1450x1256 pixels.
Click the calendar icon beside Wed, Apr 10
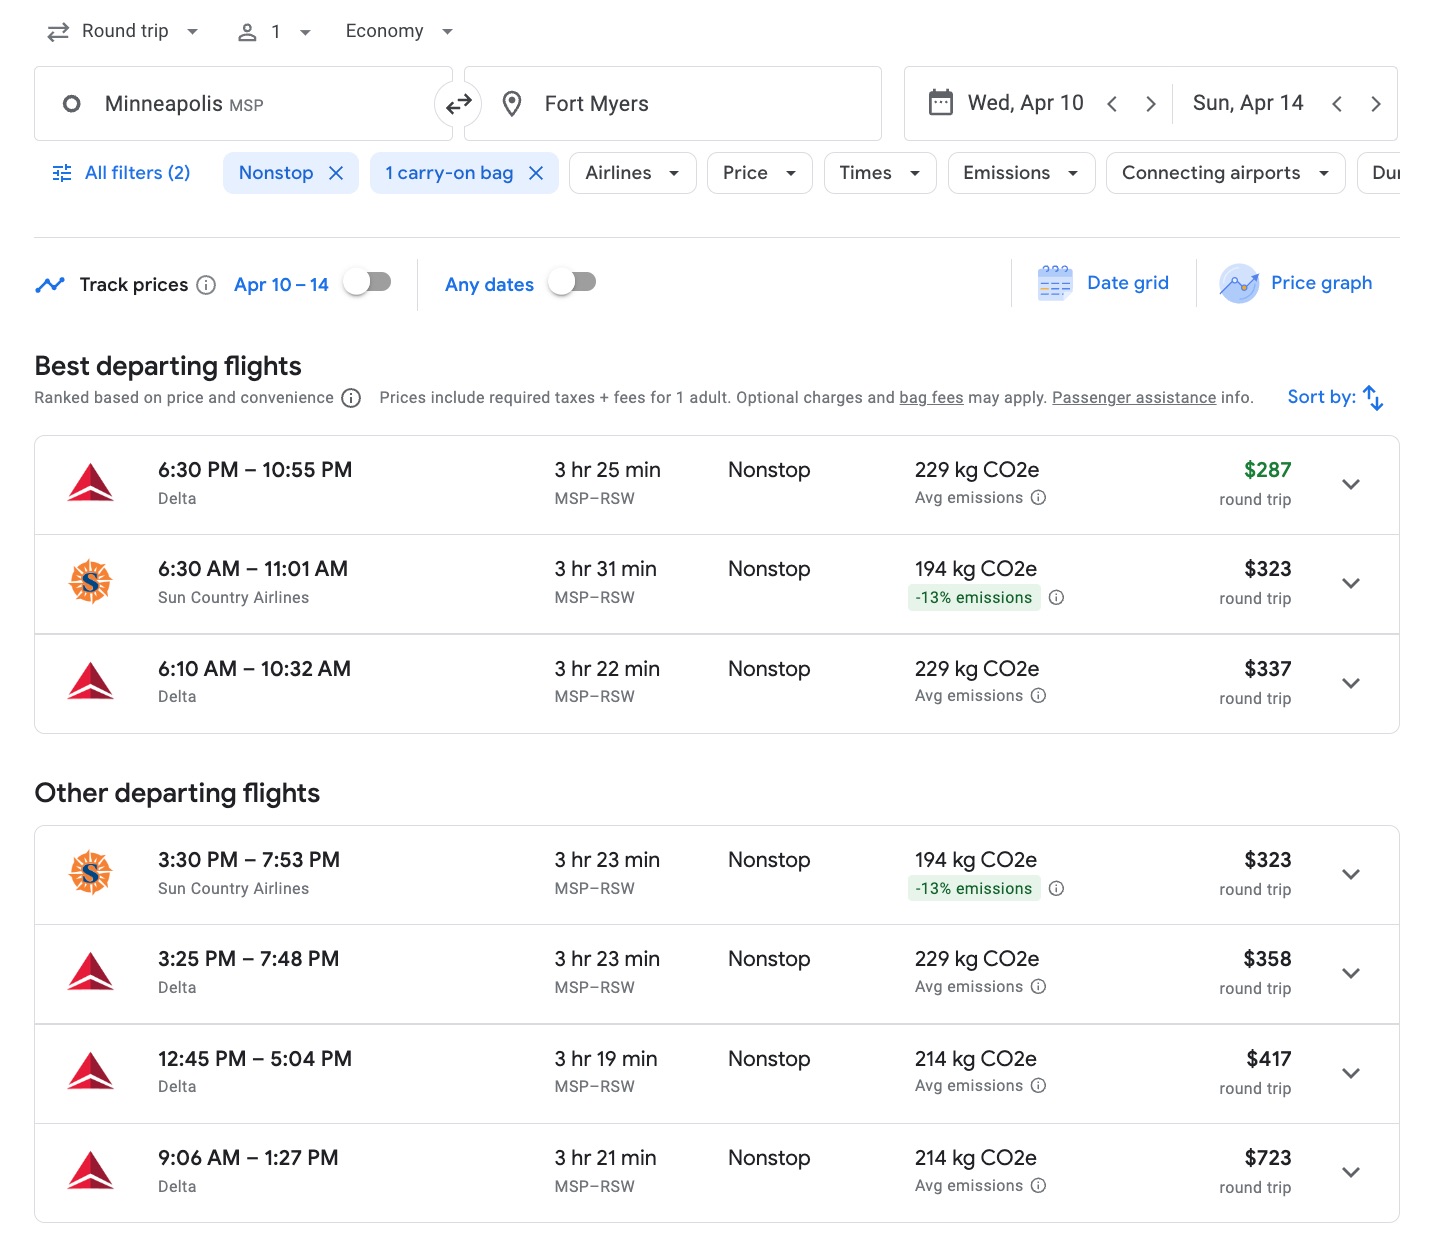click(939, 102)
